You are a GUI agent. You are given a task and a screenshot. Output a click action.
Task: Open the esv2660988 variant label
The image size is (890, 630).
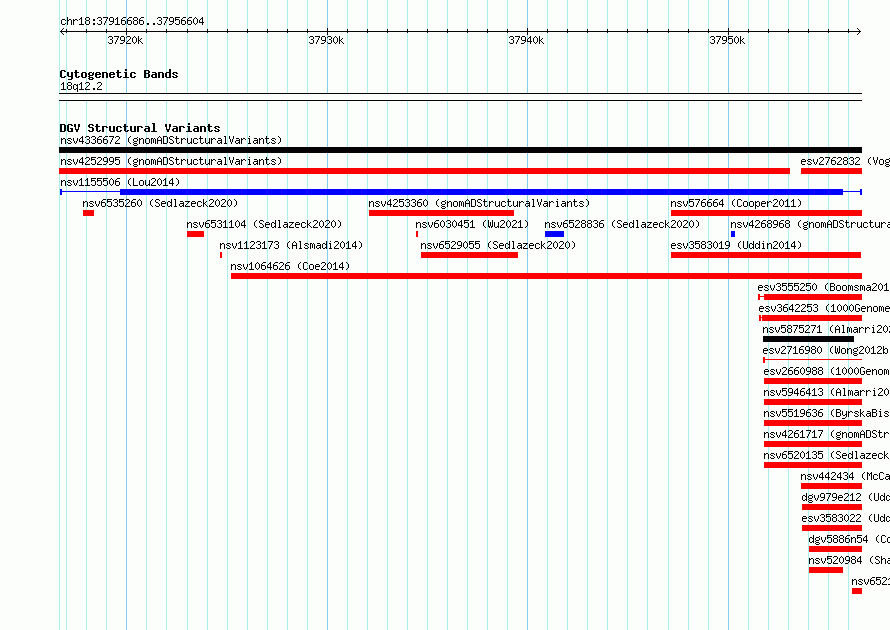point(826,371)
